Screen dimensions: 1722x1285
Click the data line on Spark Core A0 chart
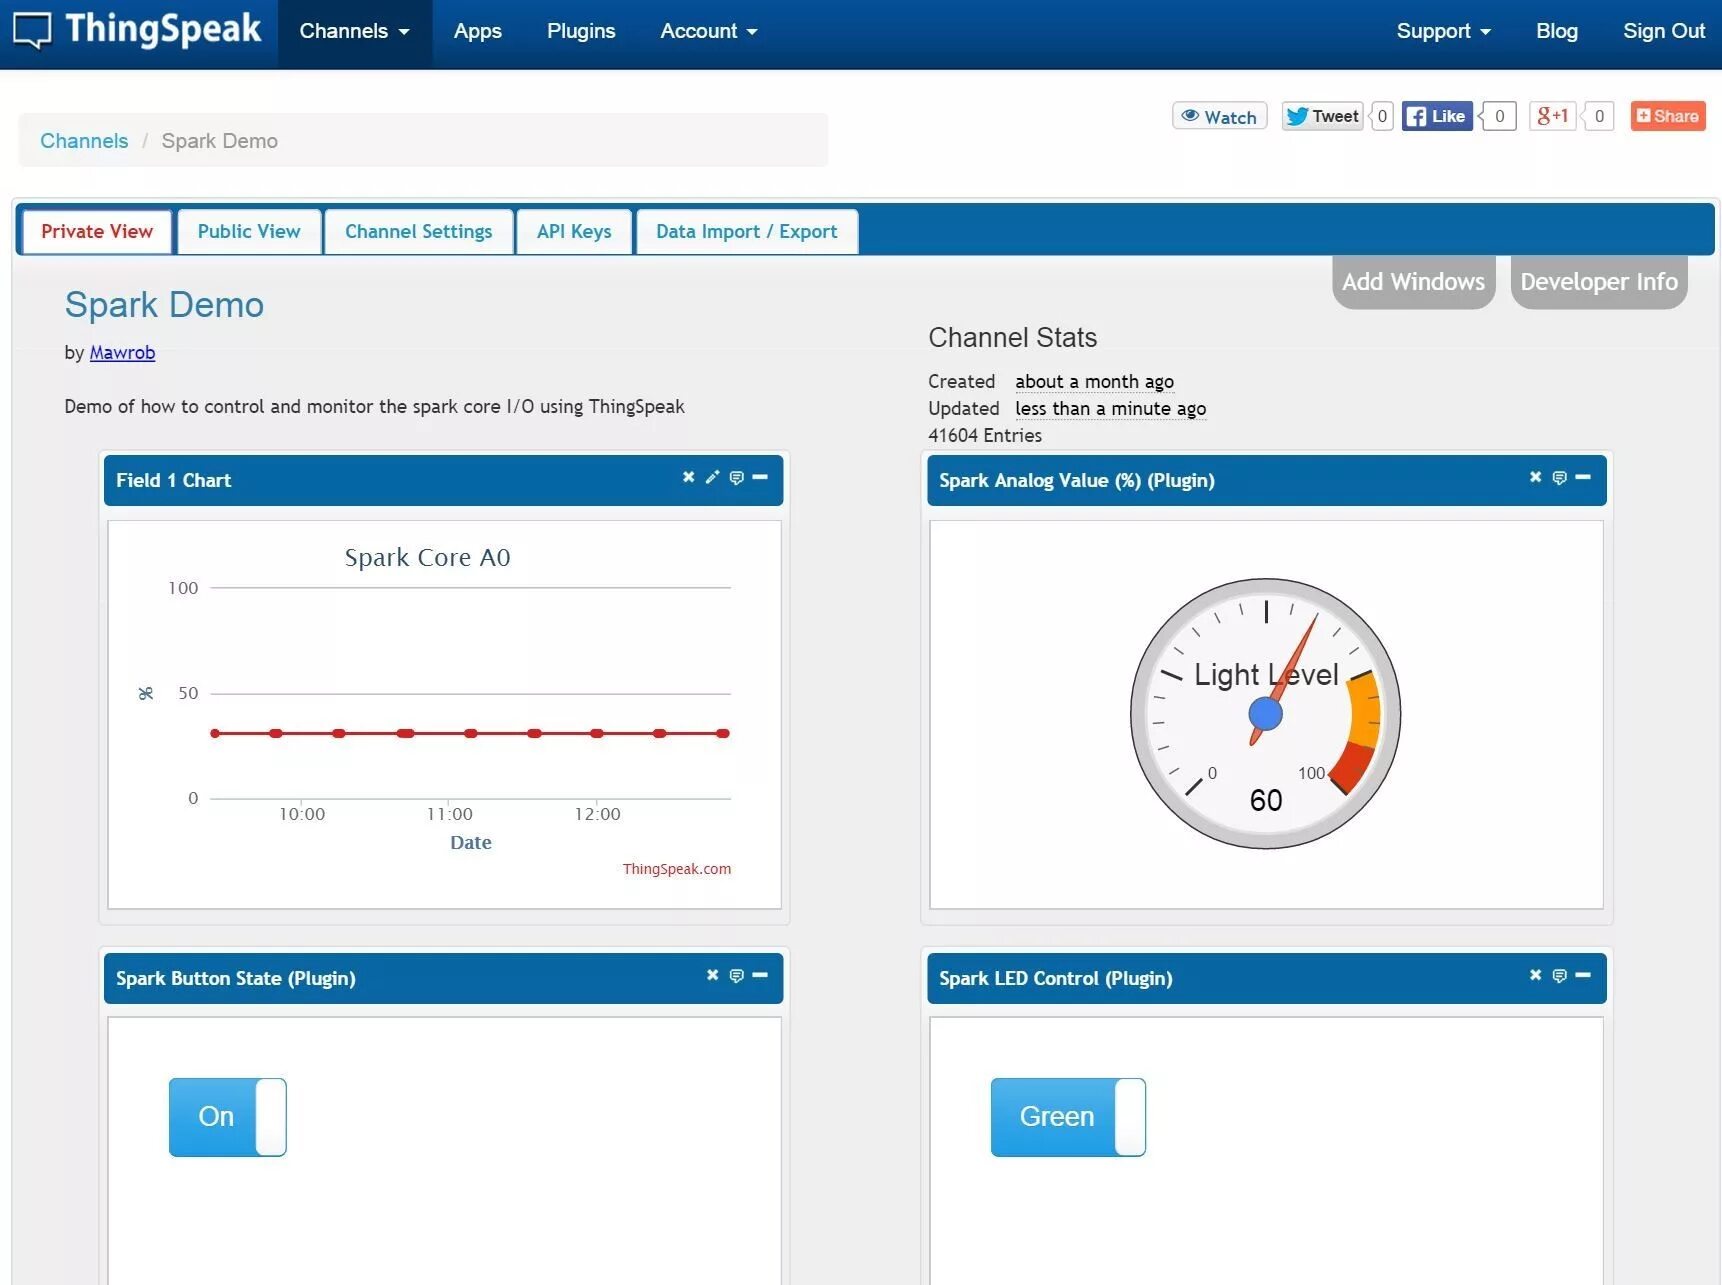pyautogui.click(x=468, y=733)
